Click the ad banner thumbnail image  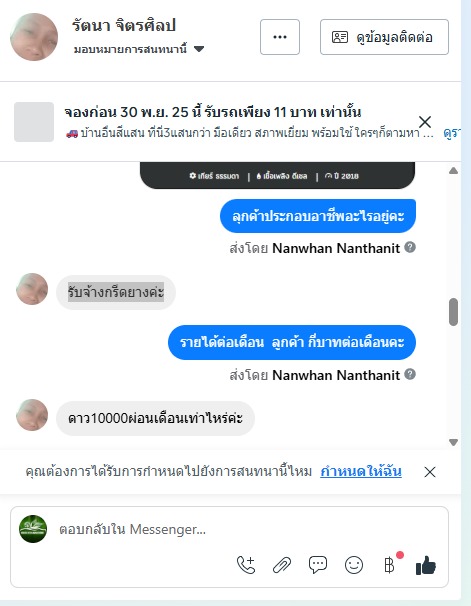34,122
